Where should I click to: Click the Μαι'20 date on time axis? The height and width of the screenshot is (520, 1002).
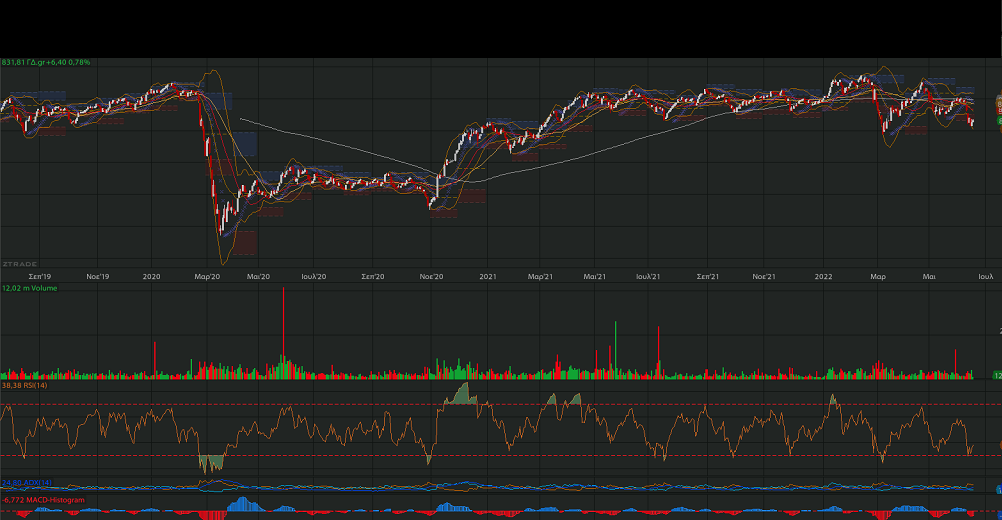[258, 275]
